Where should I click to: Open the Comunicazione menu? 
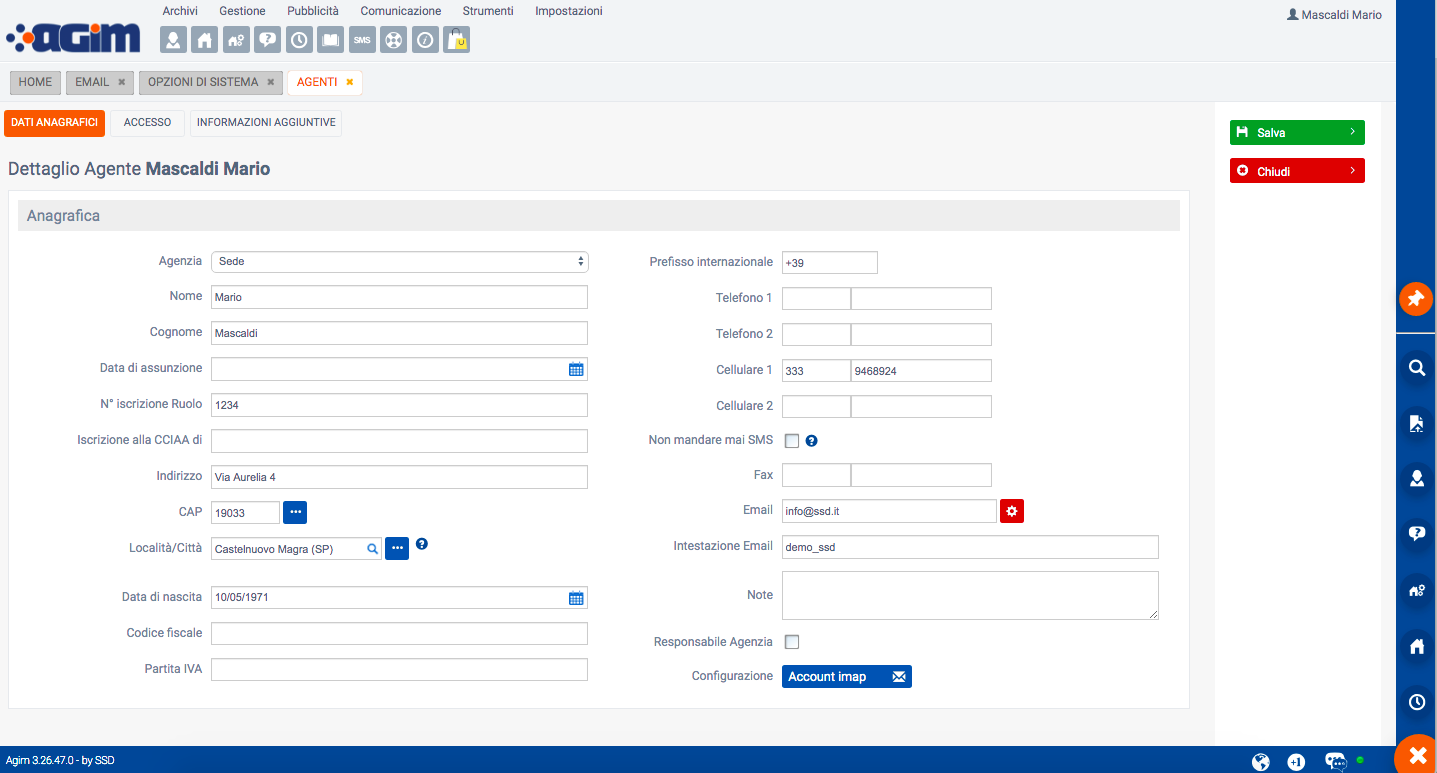pyautogui.click(x=401, y=11)
